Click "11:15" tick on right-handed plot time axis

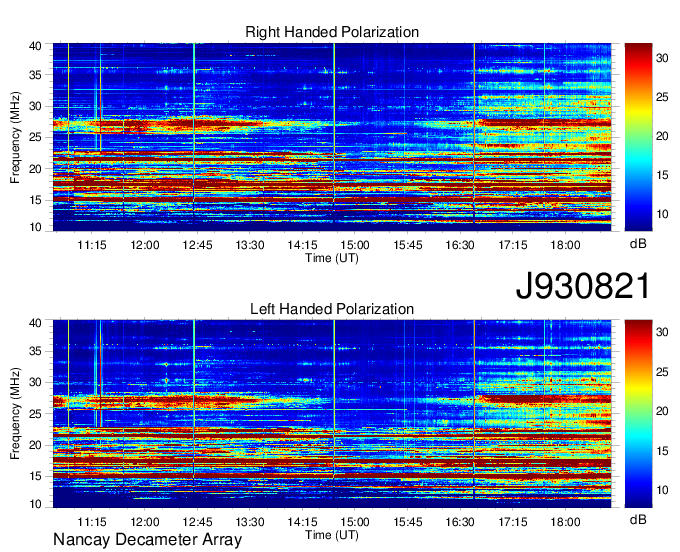pyautogui.click(x=92, y=245)
